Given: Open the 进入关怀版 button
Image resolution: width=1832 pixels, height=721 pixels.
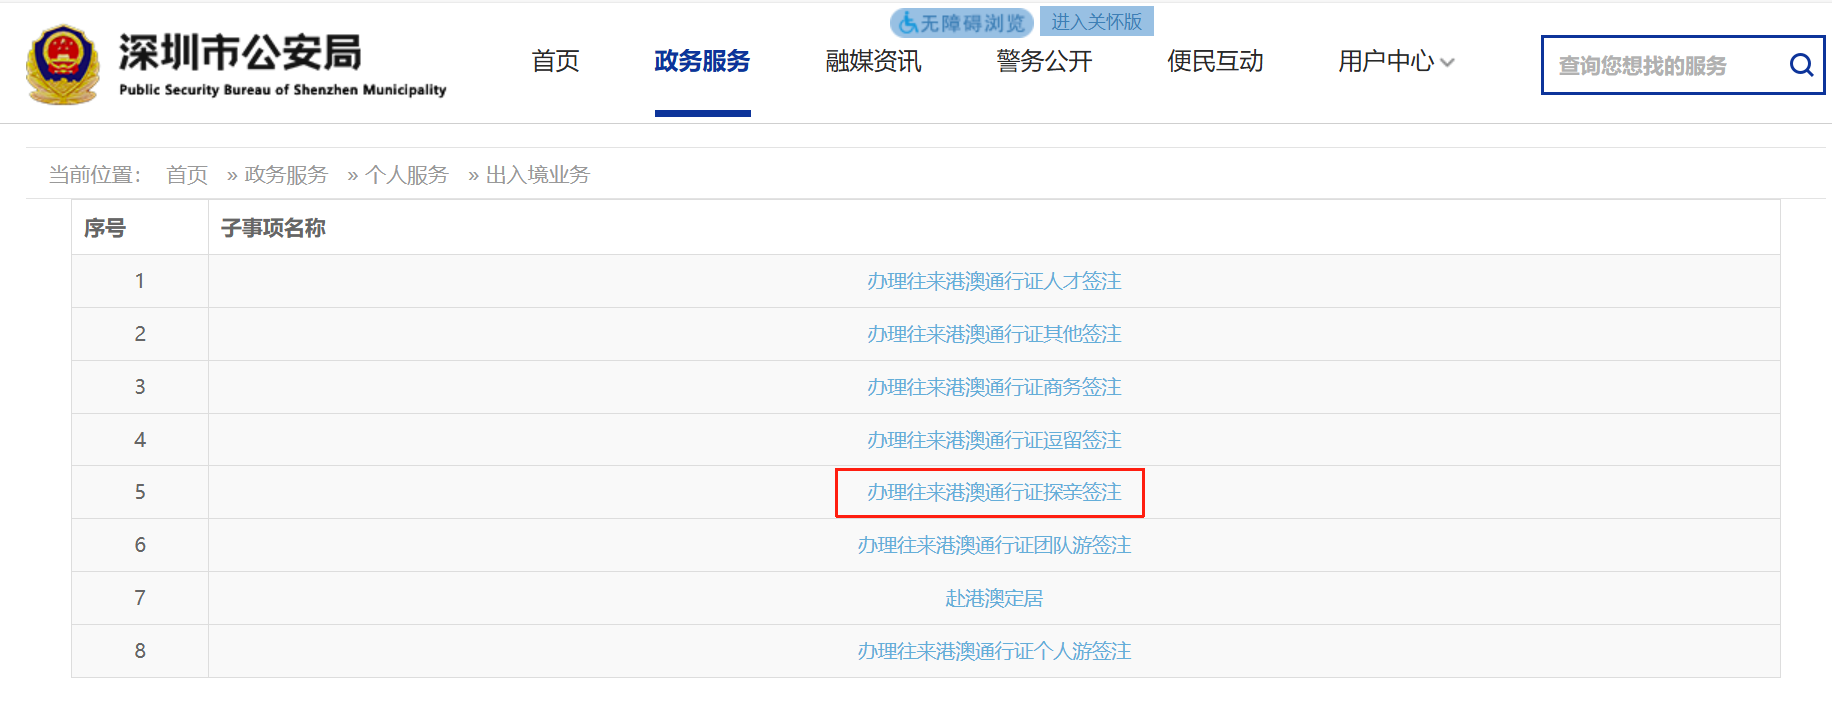Looking at the screenshot, I should 1096,21.
